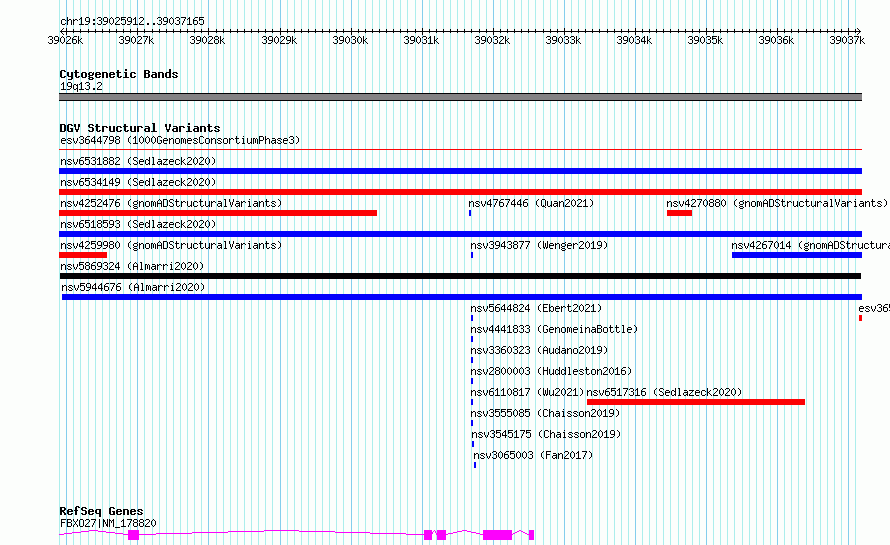Image resolution: width=890 pixels, height=545 pixels.
Task: Click the nsv4252476 gnomAD red variant bar
Action: click(x=218, y=213)
